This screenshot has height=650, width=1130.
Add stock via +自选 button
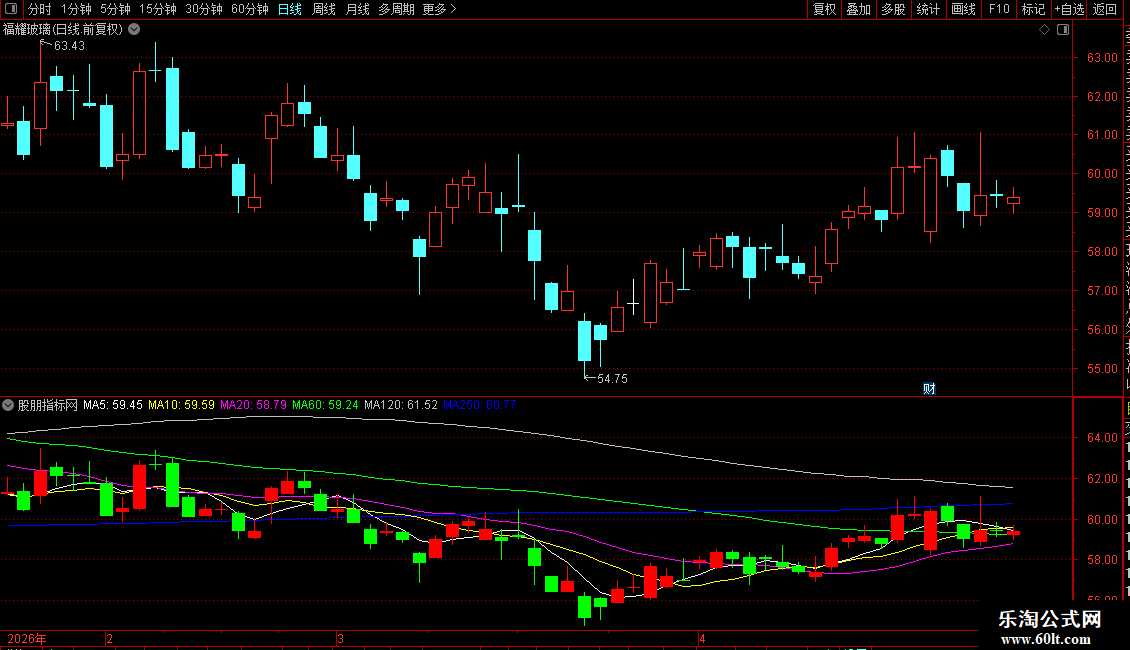tap(1069, 9)
